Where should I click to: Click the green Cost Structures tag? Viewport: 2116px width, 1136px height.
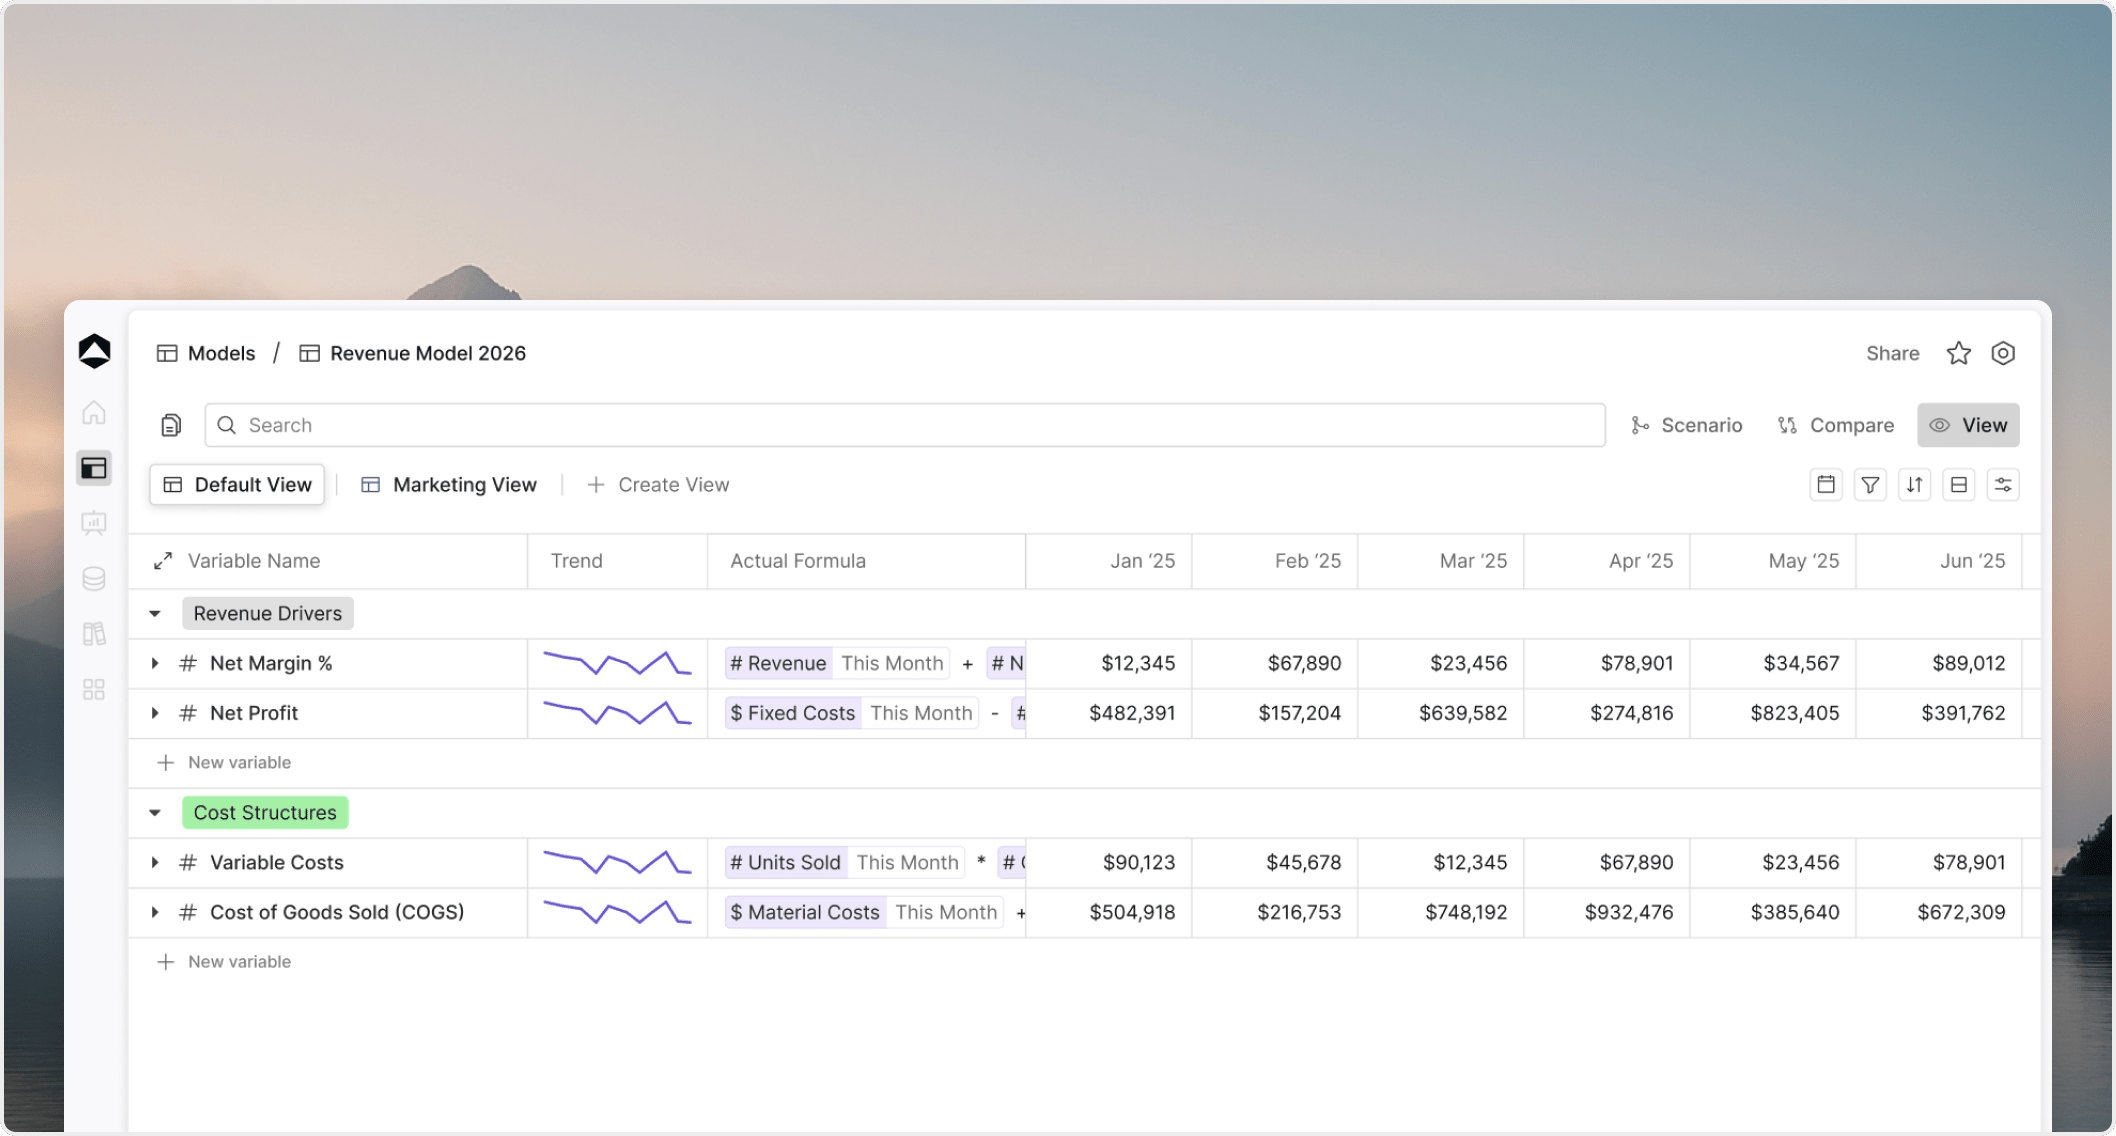click(x=265, y=813)
